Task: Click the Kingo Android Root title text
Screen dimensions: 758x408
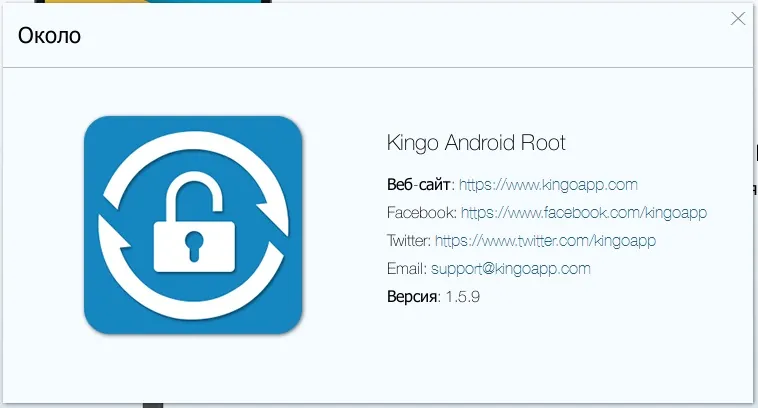Action: click(476, 143)
